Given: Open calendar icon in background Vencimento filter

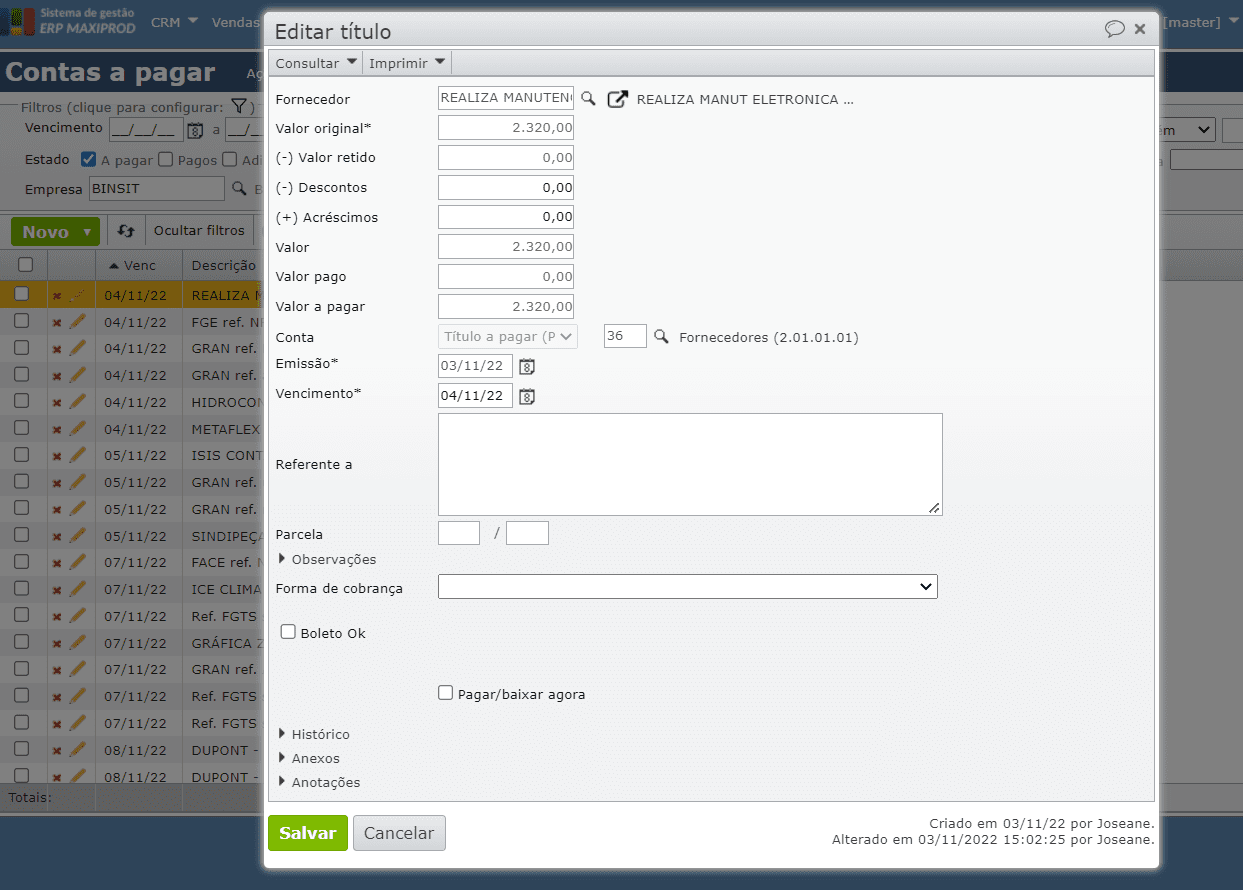Looking at the screenshot, I should (195, 130).
